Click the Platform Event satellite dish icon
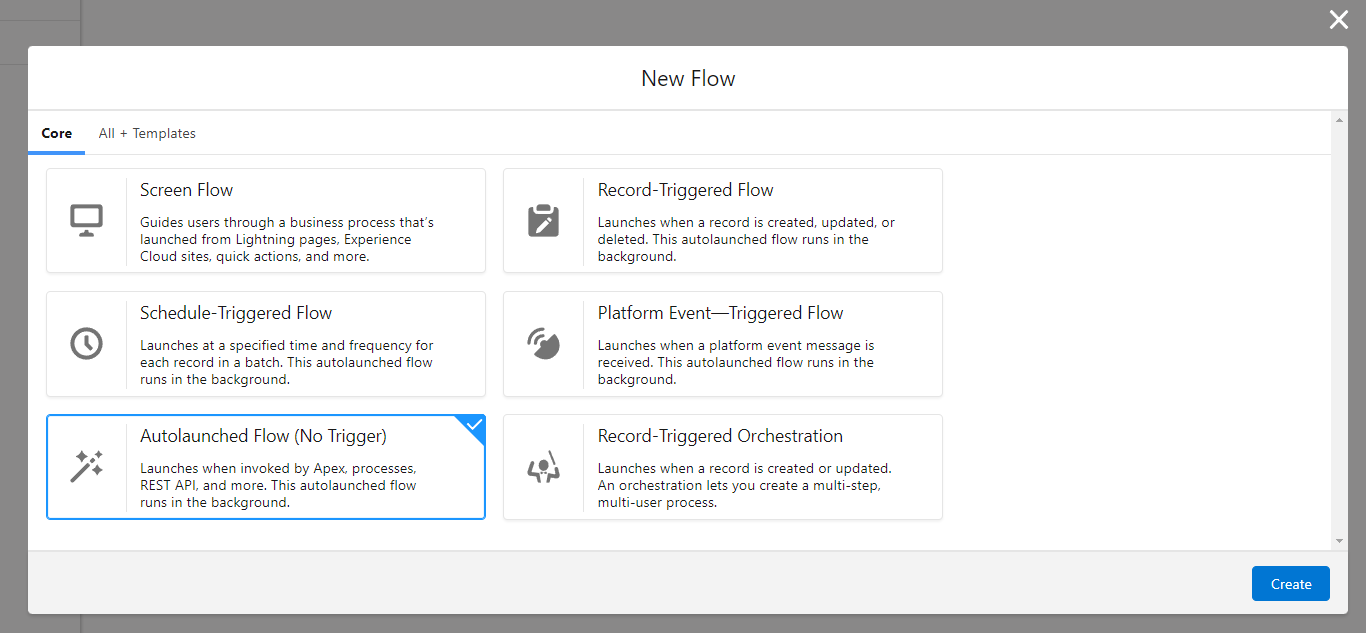 [543, 343]
